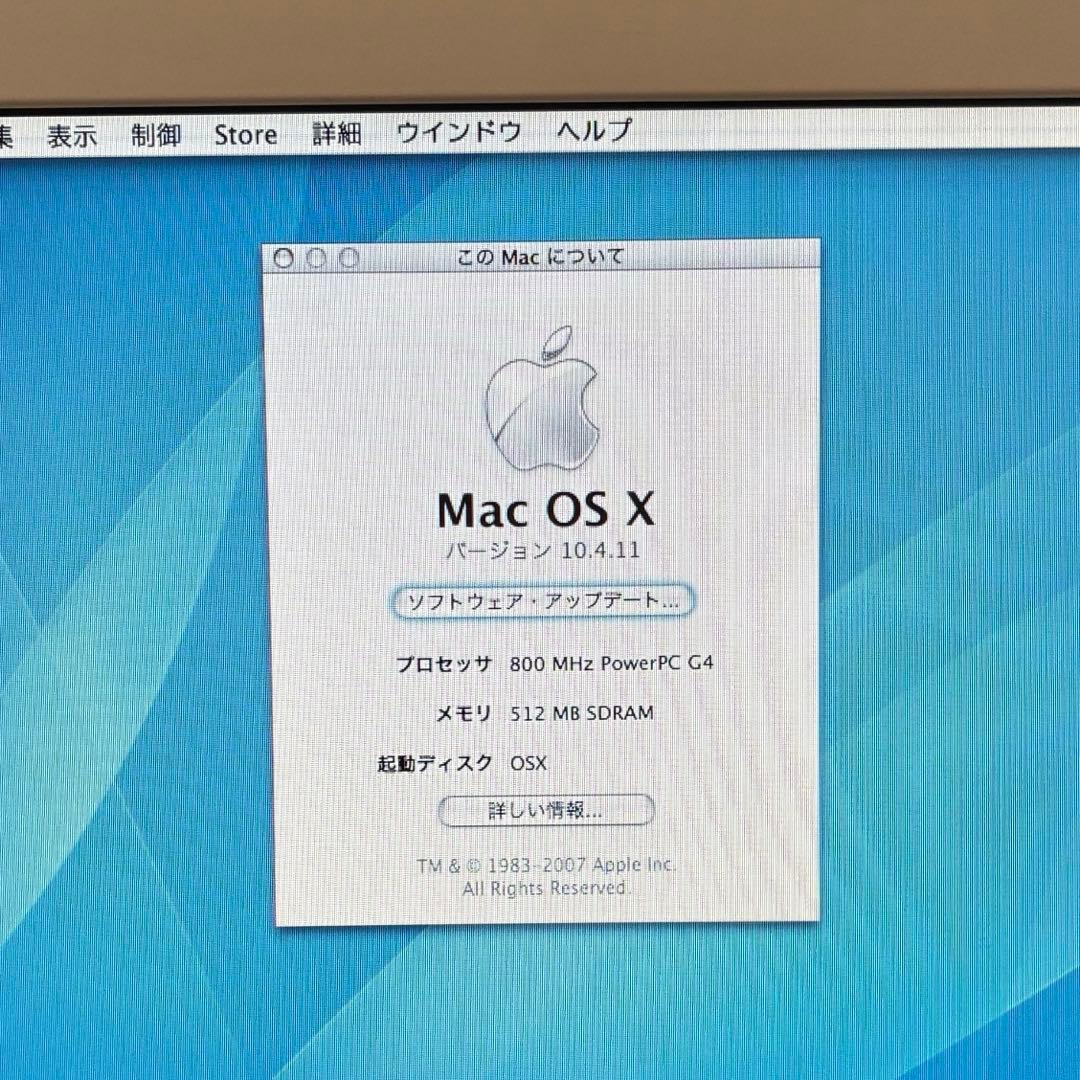Click the バージョン 10.4.11 text to reveal build number

click(544, 549)
